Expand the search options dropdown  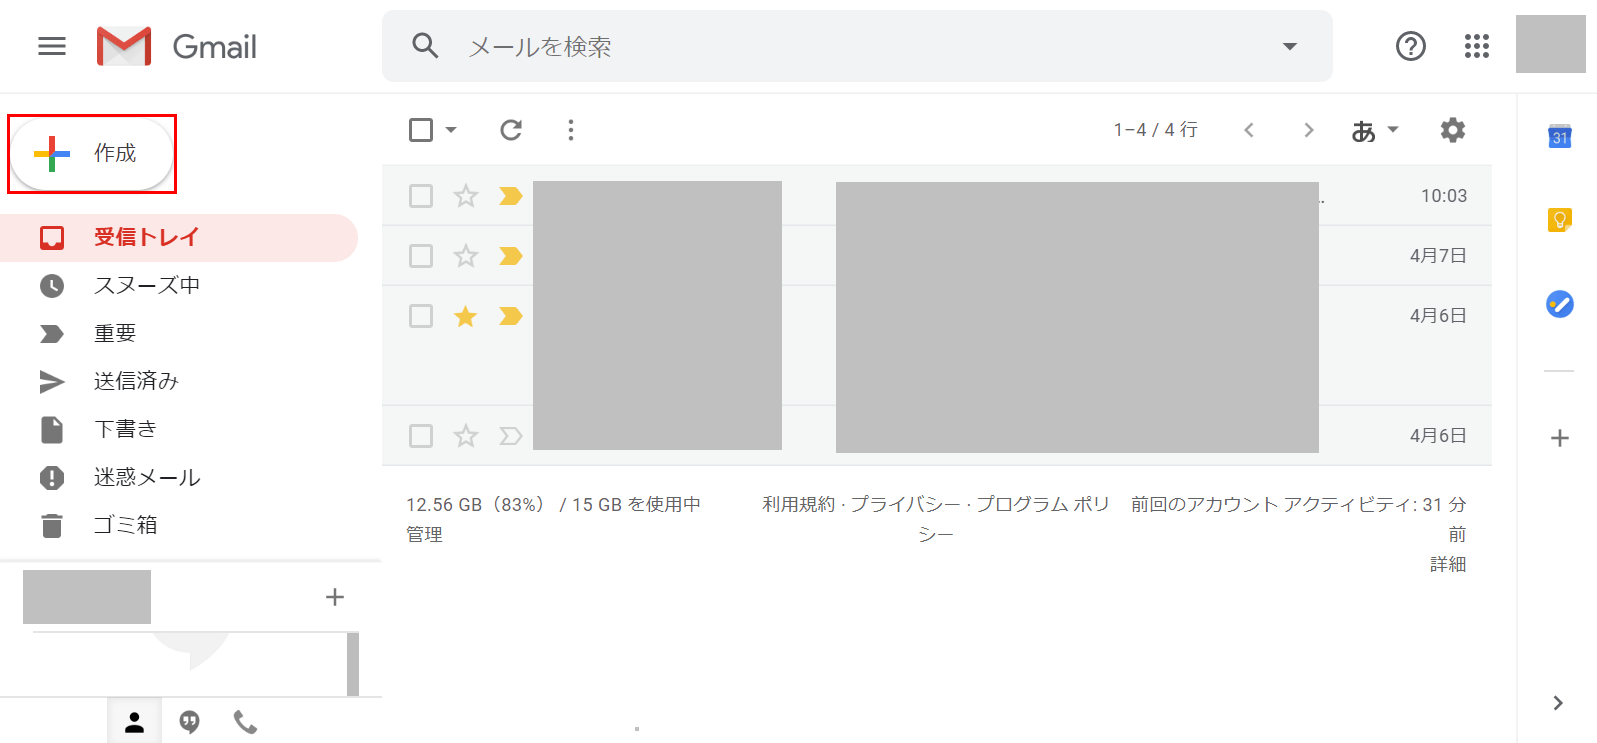[1290, 46]
